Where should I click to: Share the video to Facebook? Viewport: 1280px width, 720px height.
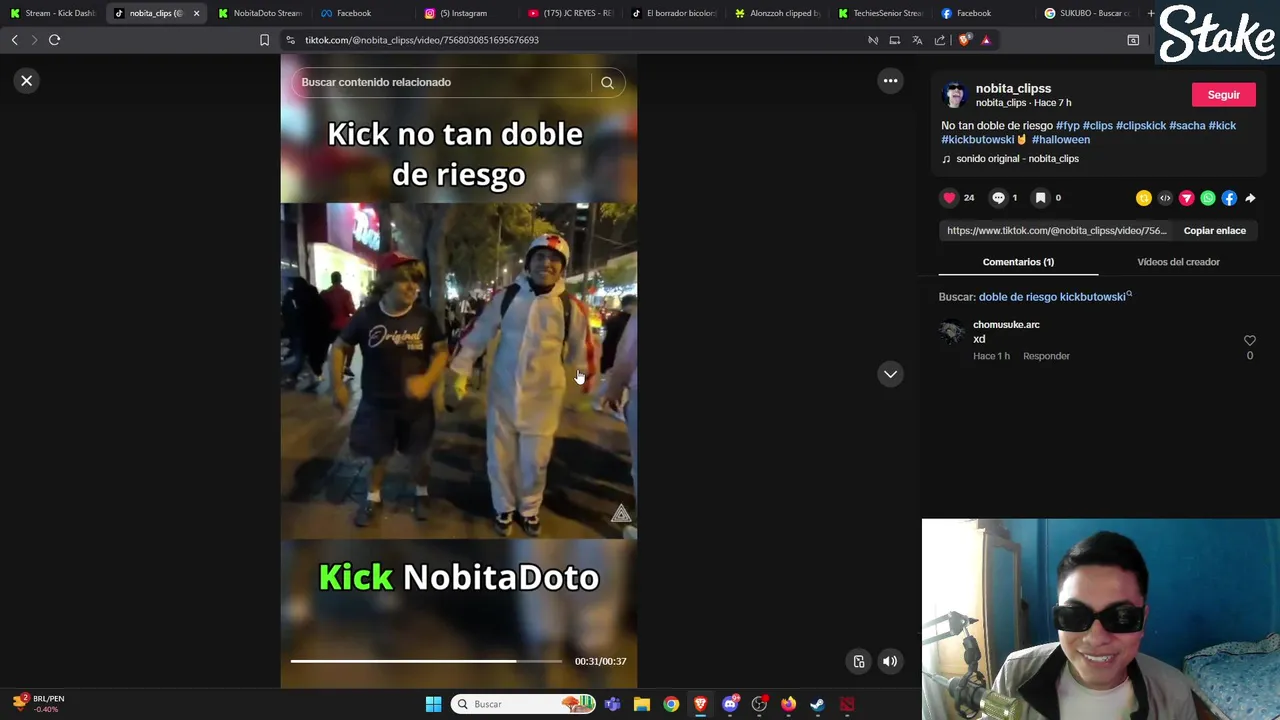tap(1229, 198)
